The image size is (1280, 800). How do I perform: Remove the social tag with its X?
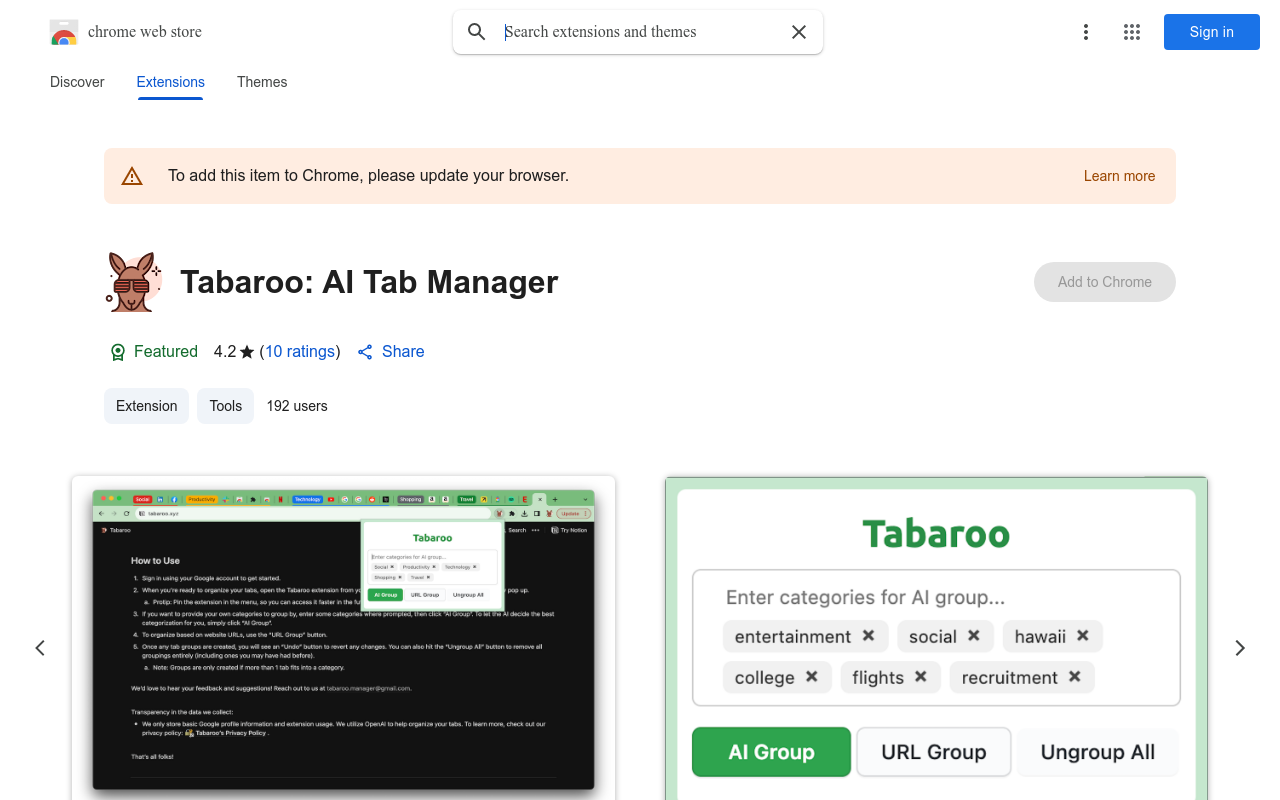tap(973, 636)
